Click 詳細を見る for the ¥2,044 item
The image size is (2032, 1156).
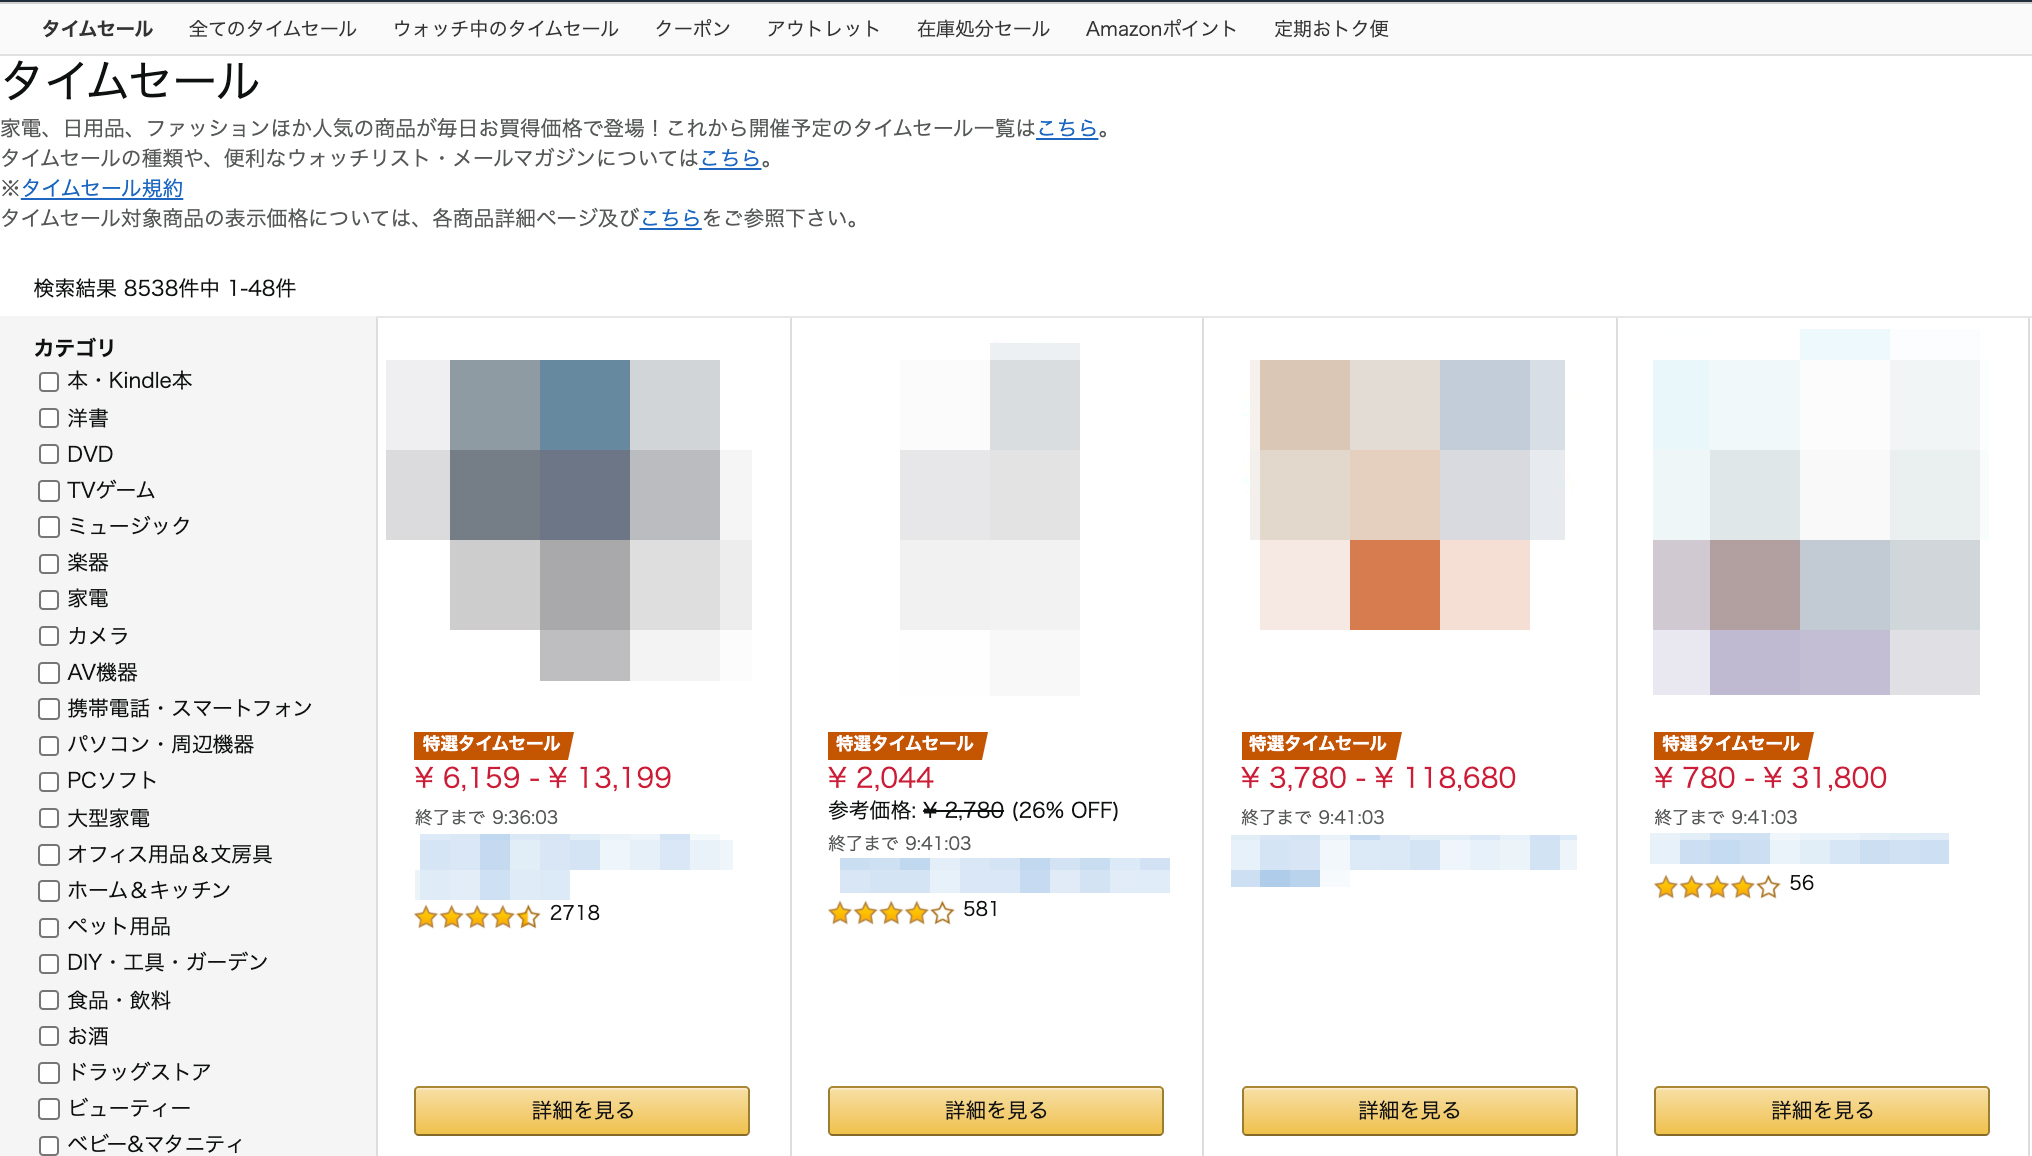click(996, 1110)
